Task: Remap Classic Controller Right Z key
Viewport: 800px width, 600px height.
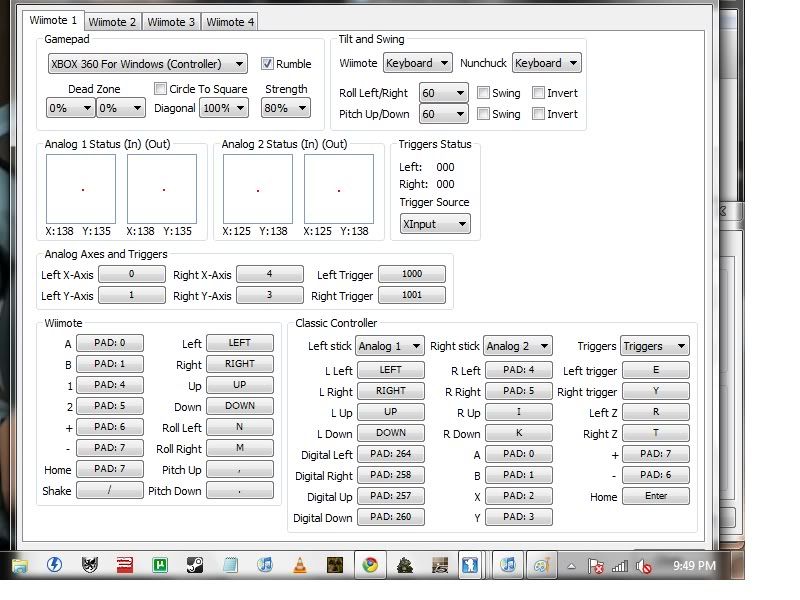Action: tap(656, 433)
